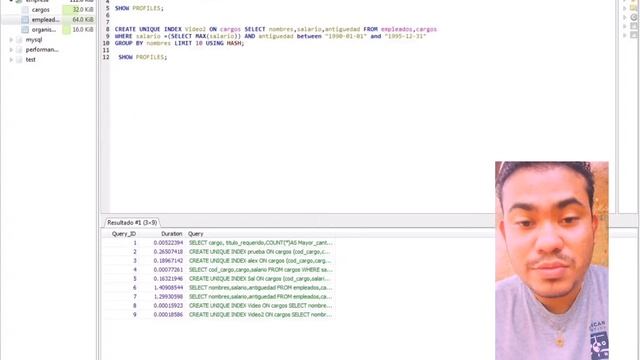Click line number 11 in editor gutter
The height and width of the screenshot is (360, 640).
(106, 50)
